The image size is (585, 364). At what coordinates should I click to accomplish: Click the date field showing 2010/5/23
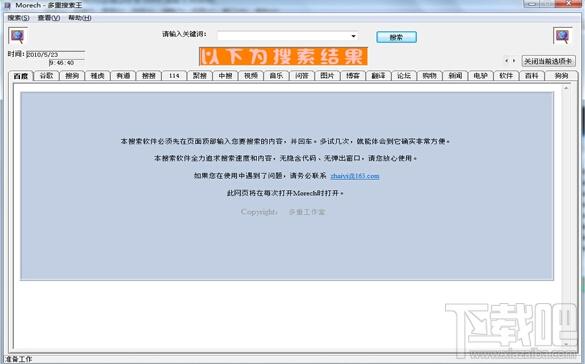click(x=56, y=55)
